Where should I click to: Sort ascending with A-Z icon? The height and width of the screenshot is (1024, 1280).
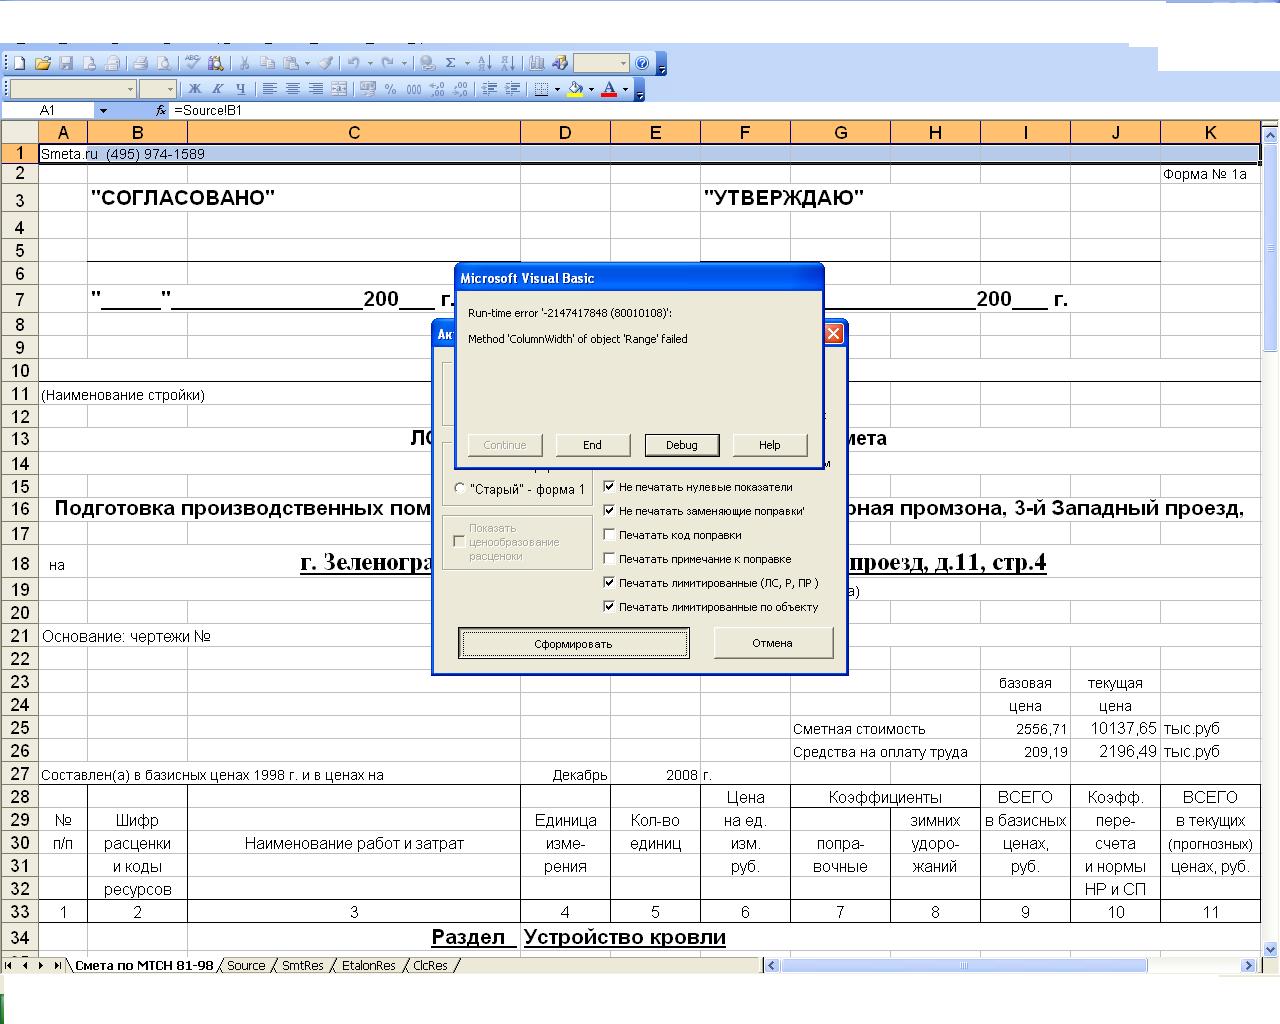point(485,63)
